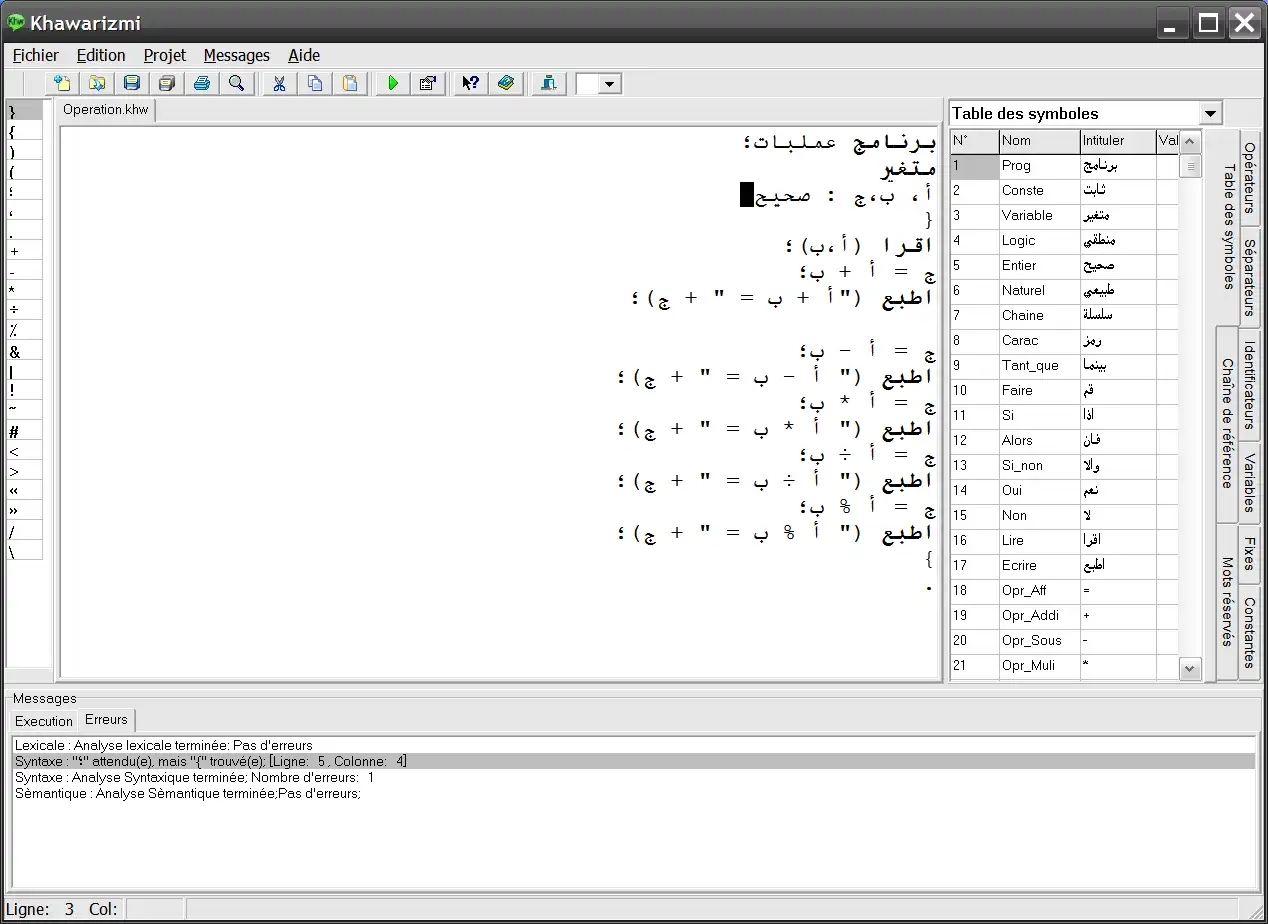Insert the tilde ~ from the palette
Viewport: 1268px width, 924px height.
(24, 411)
